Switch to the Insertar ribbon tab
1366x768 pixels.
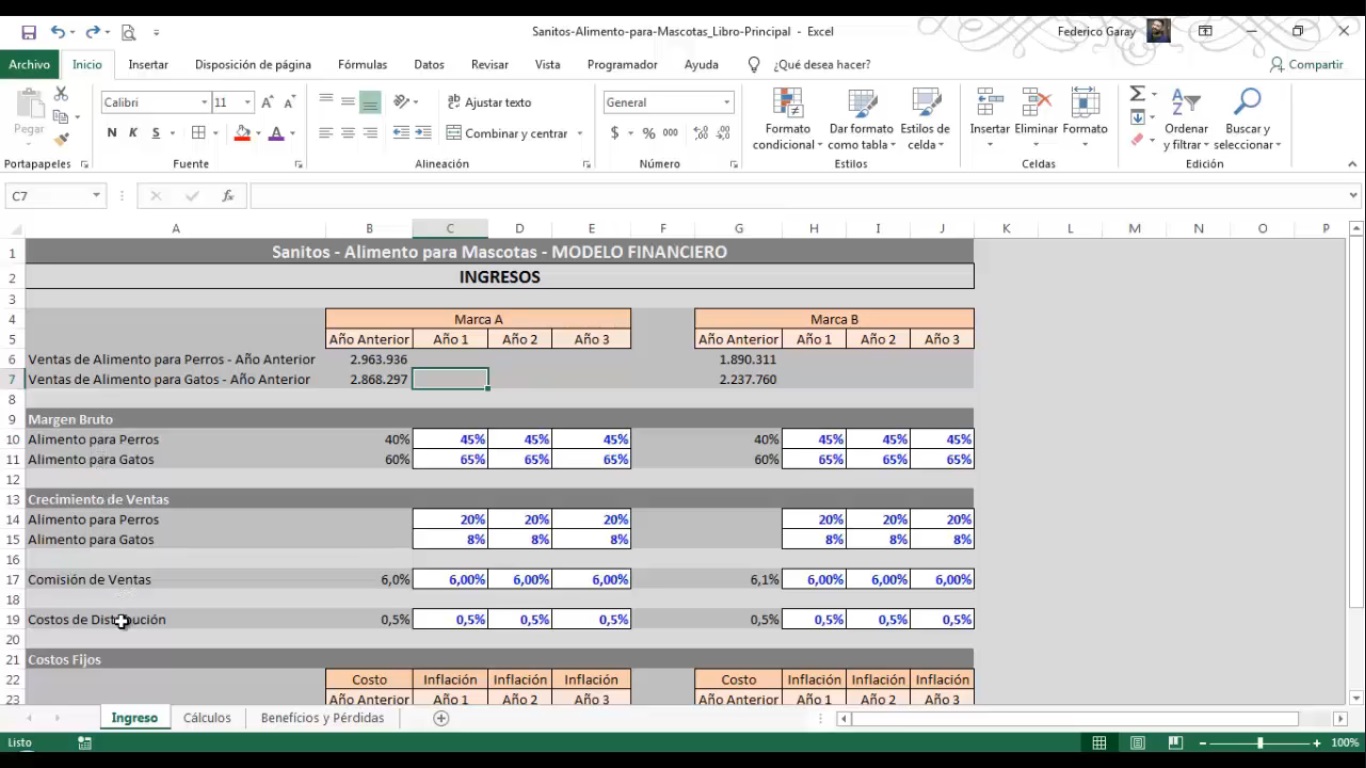pos(148,64)
